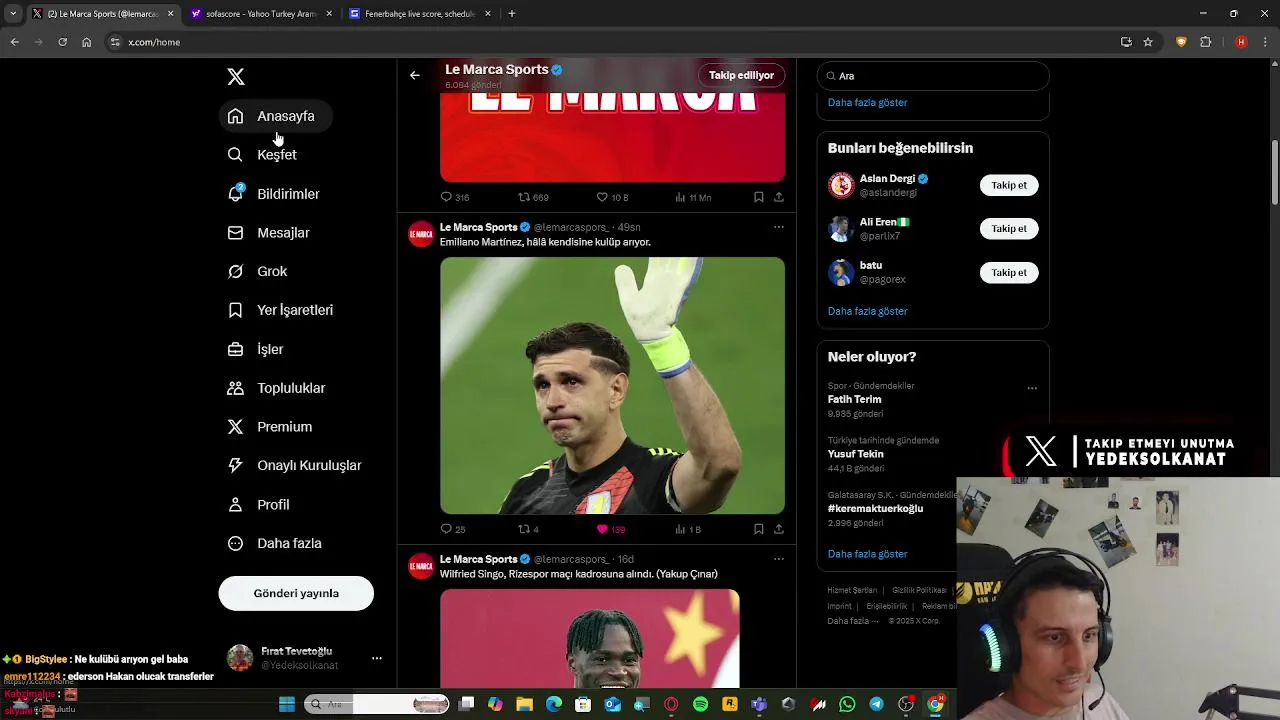The width and height of the screenshot is (1280, 720).
Task: Open Fatih Terim trending topic
Action: 854,399
